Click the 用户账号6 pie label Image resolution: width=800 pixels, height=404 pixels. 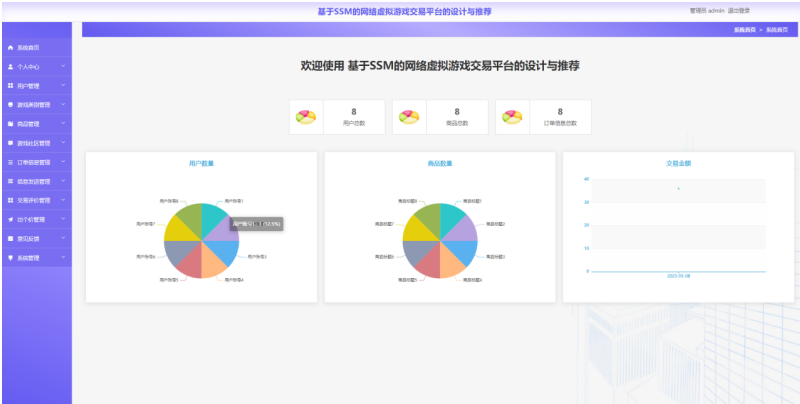[146, 257]
